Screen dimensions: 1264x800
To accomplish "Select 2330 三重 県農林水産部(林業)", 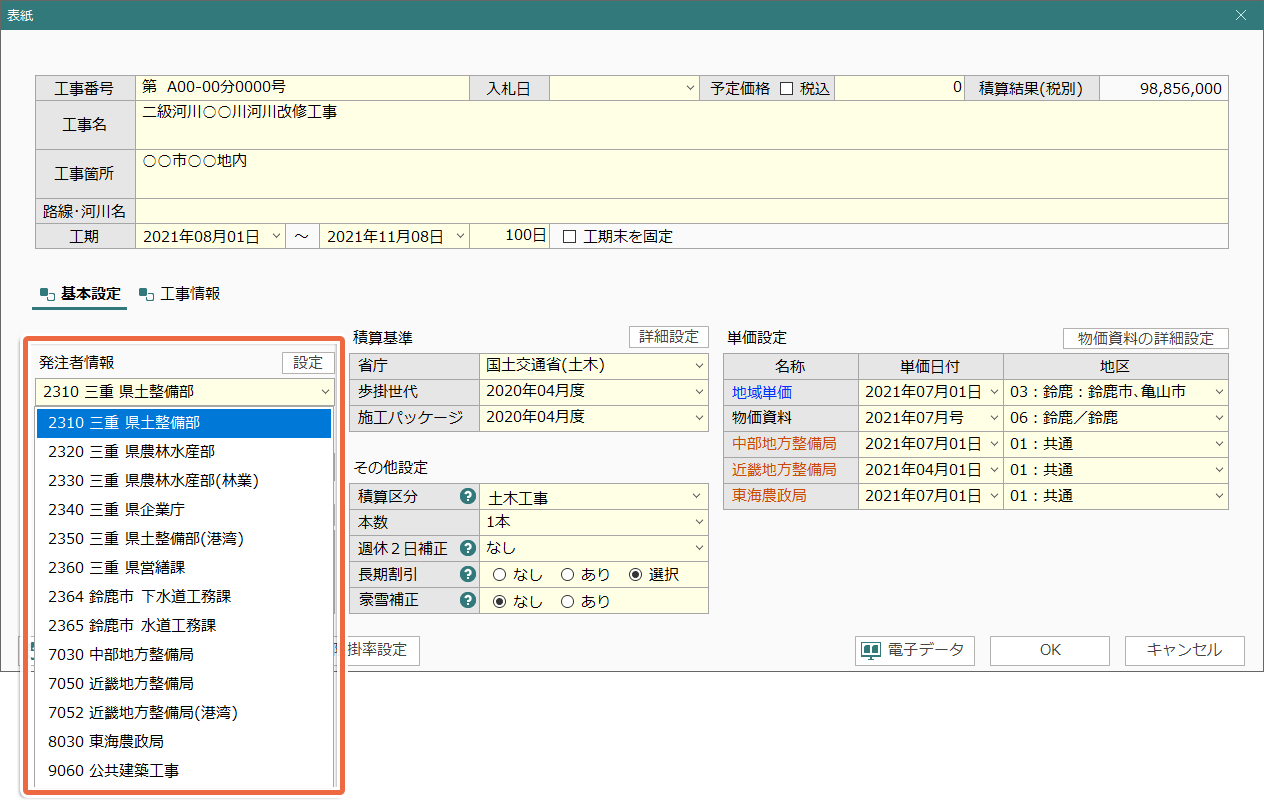I will pos(184,481).
